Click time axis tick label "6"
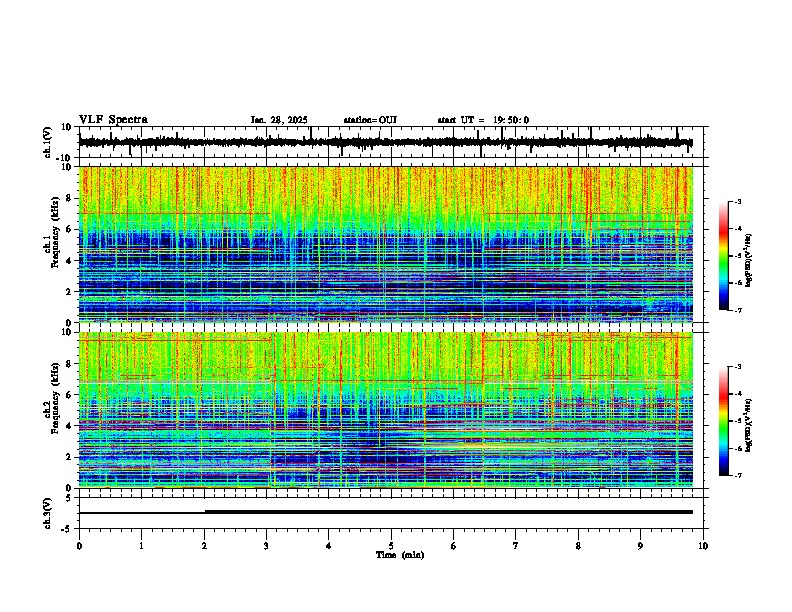Image resolution: width=792 pixels, height=612 pixels. (454, 546)
